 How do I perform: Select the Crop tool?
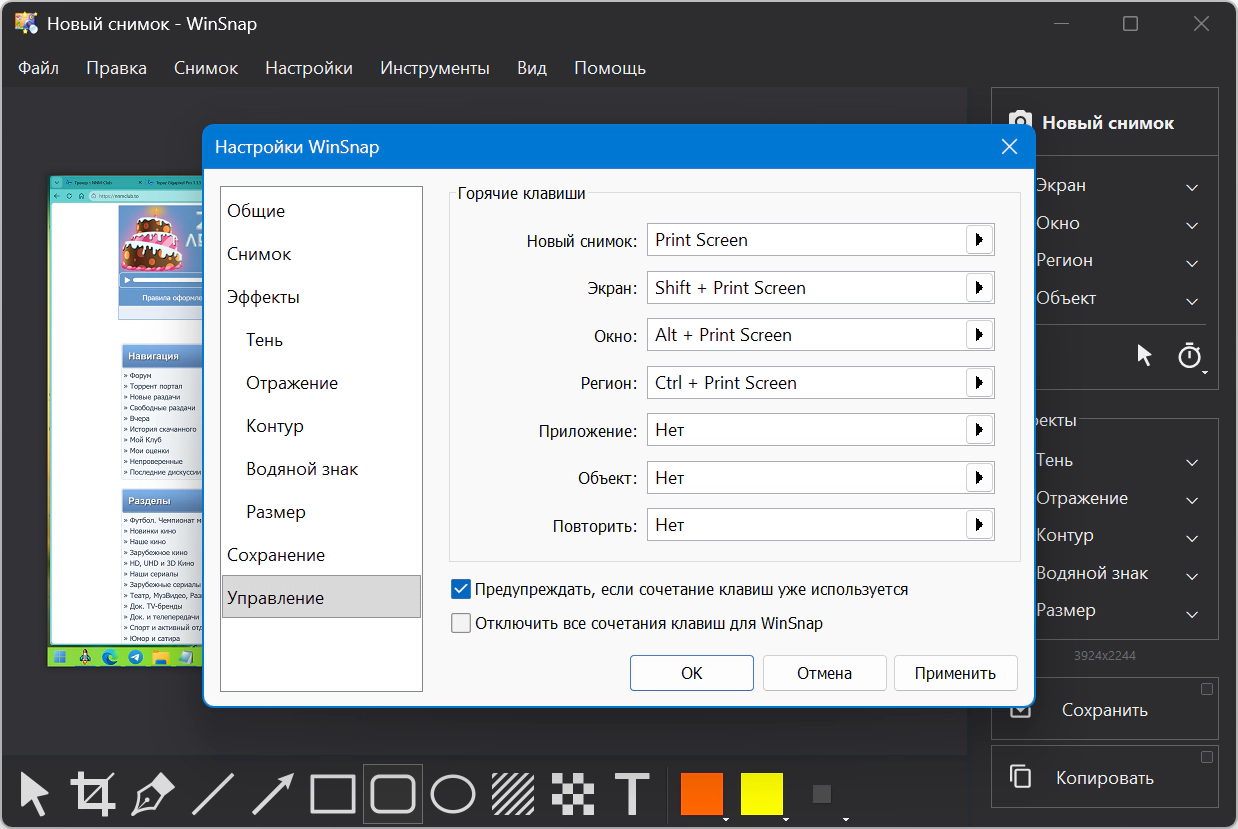(x=93, y=794)
